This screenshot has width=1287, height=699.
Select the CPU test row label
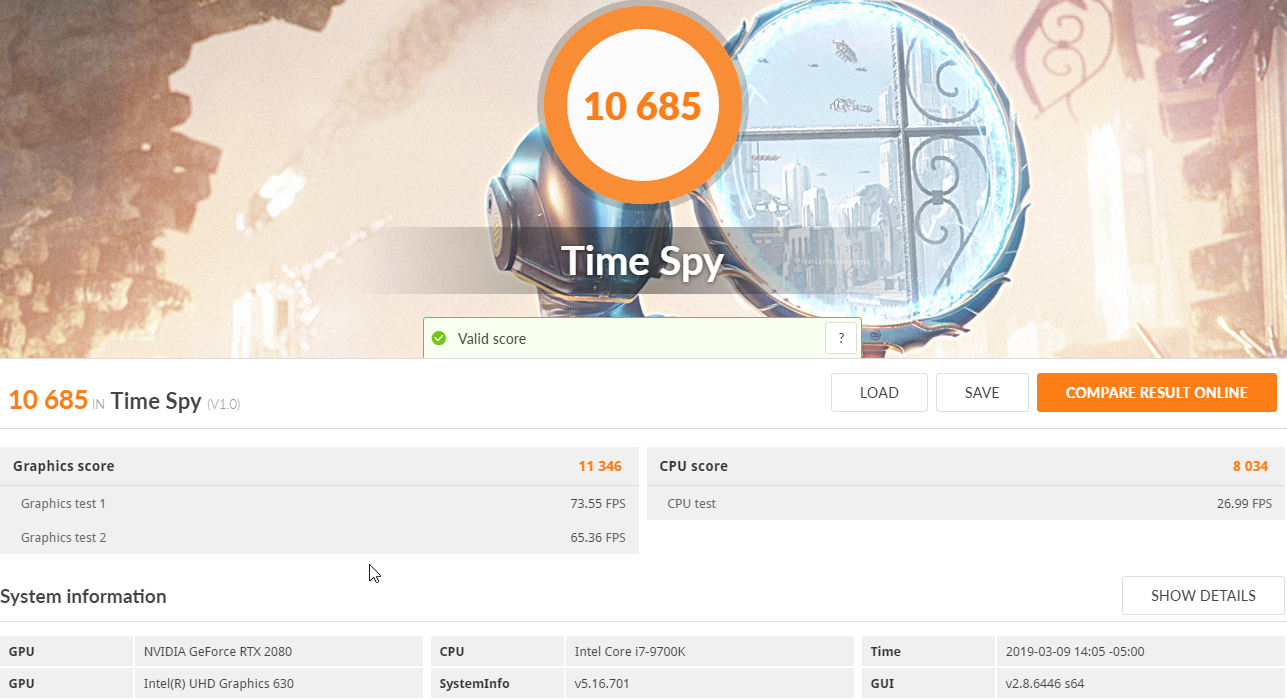[692, 504]
